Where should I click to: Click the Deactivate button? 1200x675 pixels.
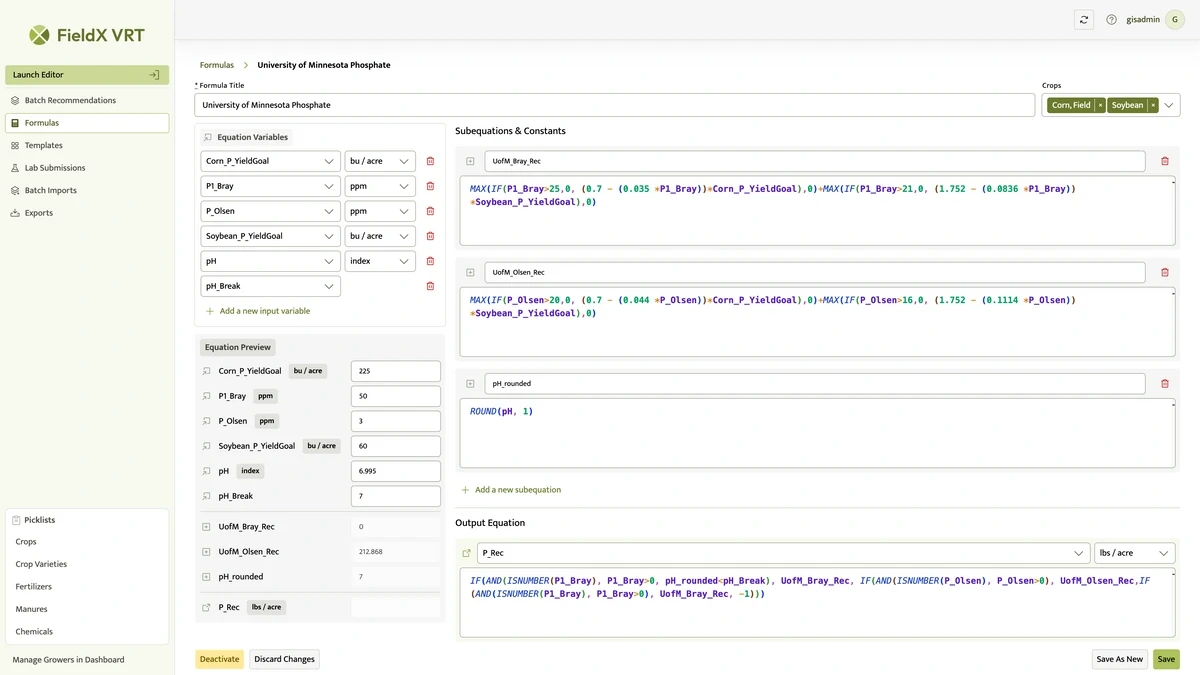point(219,659)
